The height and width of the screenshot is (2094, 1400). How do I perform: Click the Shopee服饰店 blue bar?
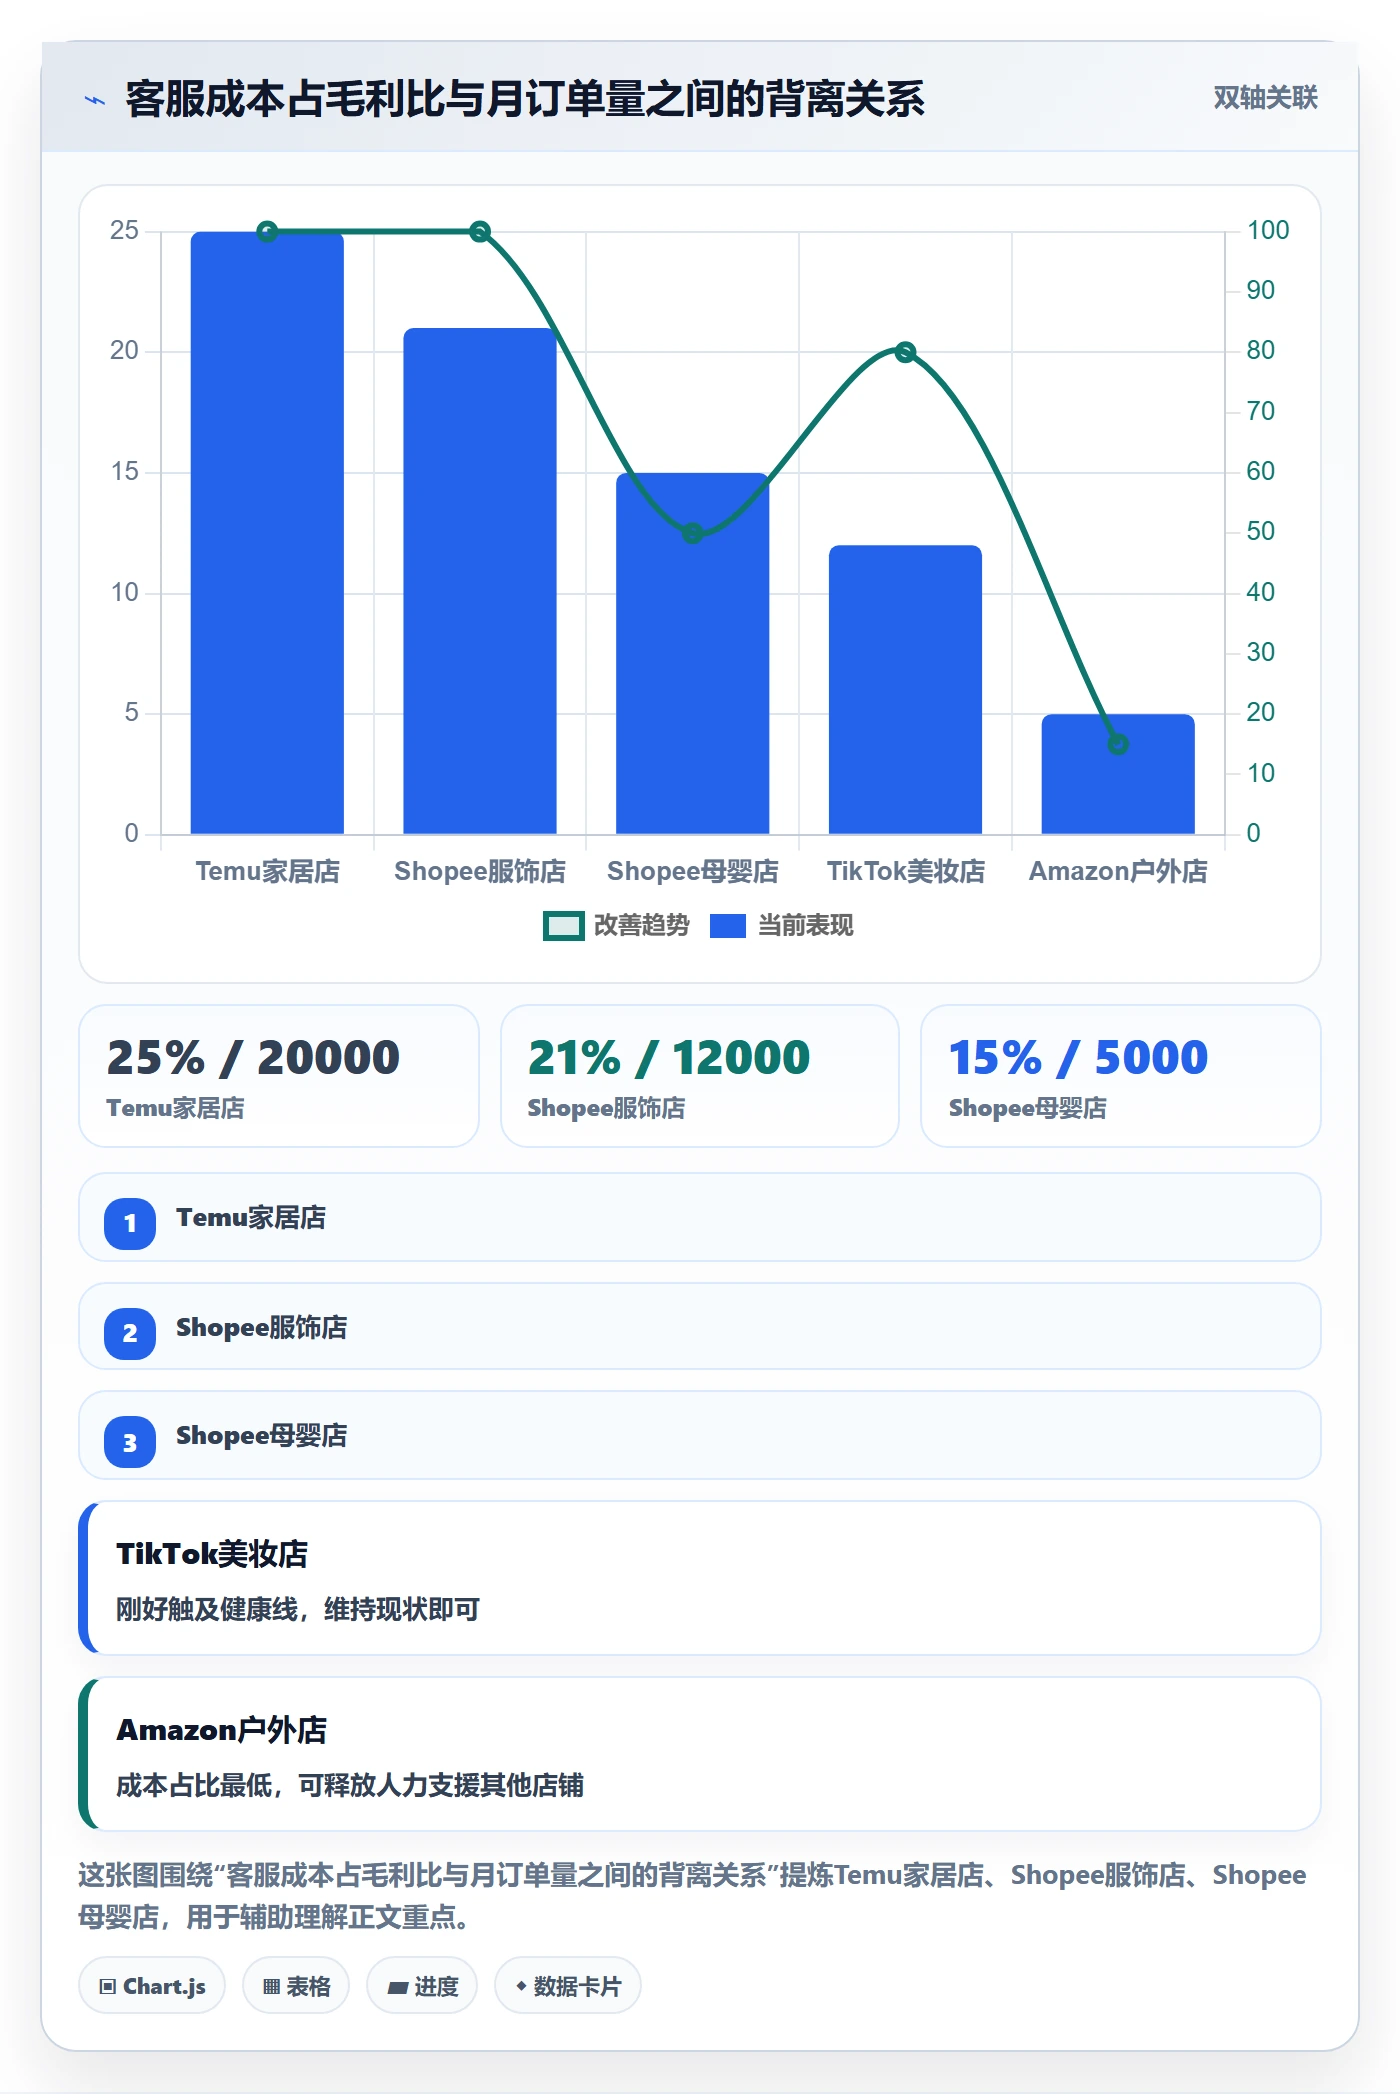[480, 581]
